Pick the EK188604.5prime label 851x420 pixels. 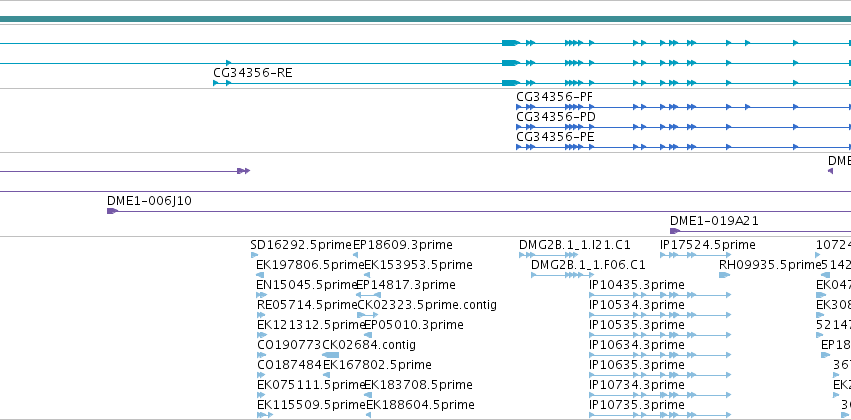(421, 405)
